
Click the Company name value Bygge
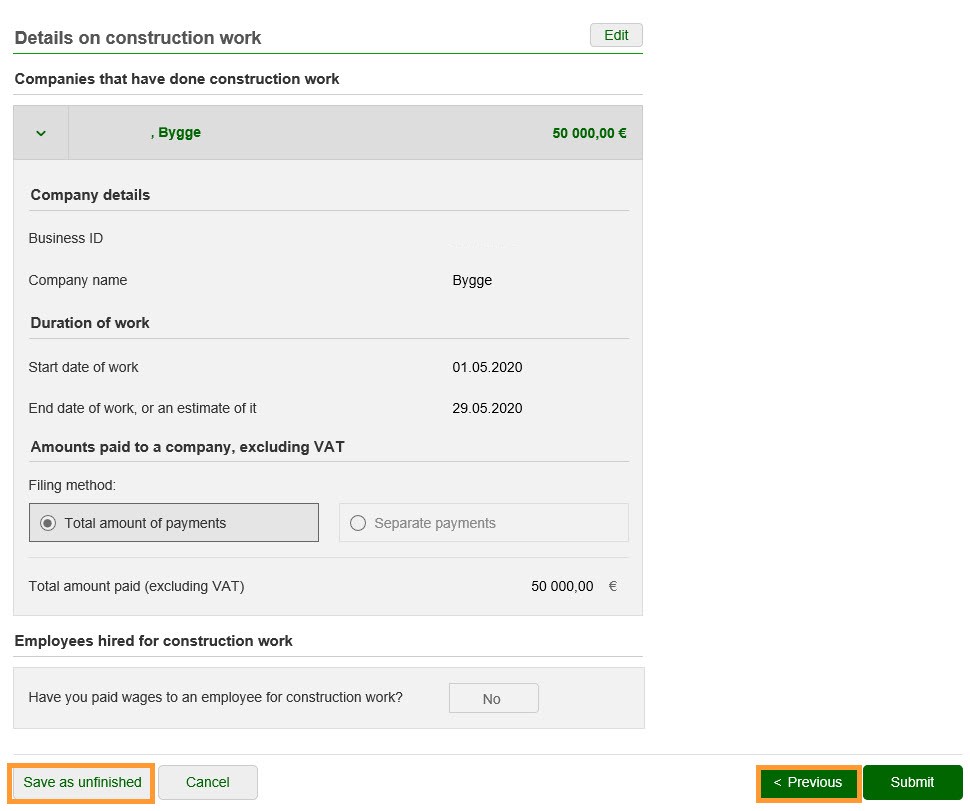pos(472,280)
